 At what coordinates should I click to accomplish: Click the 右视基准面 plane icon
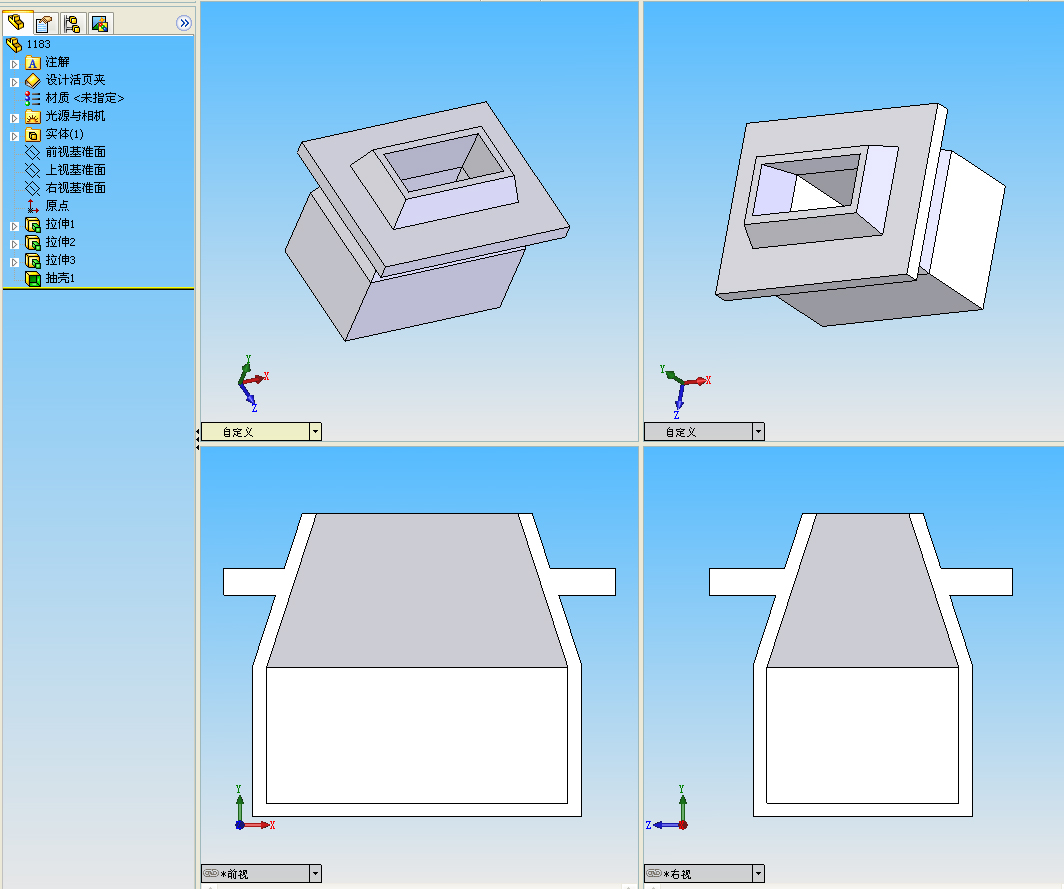click(33, 188)
